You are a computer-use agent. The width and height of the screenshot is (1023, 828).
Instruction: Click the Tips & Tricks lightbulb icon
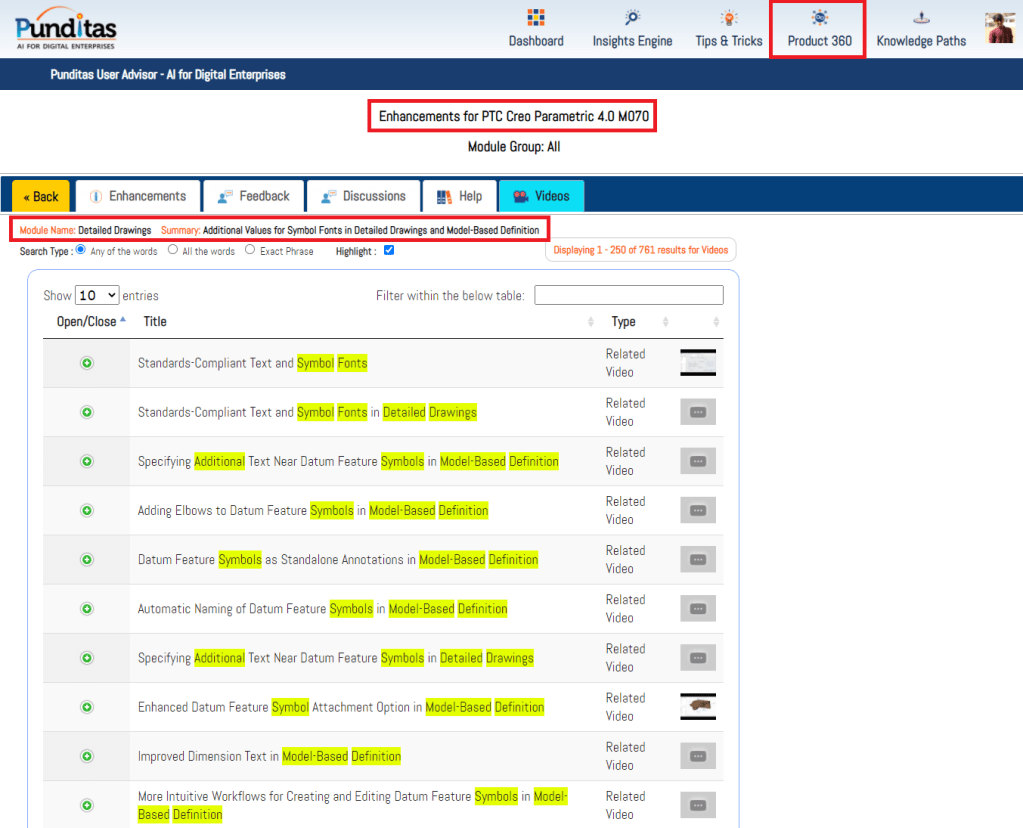729,19
